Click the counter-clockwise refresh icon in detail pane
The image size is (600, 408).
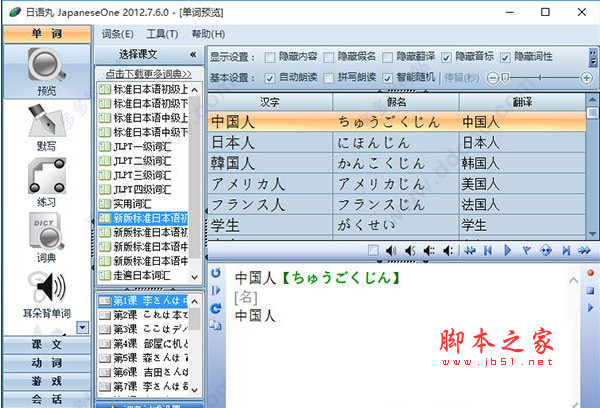(x=216, y=273)
